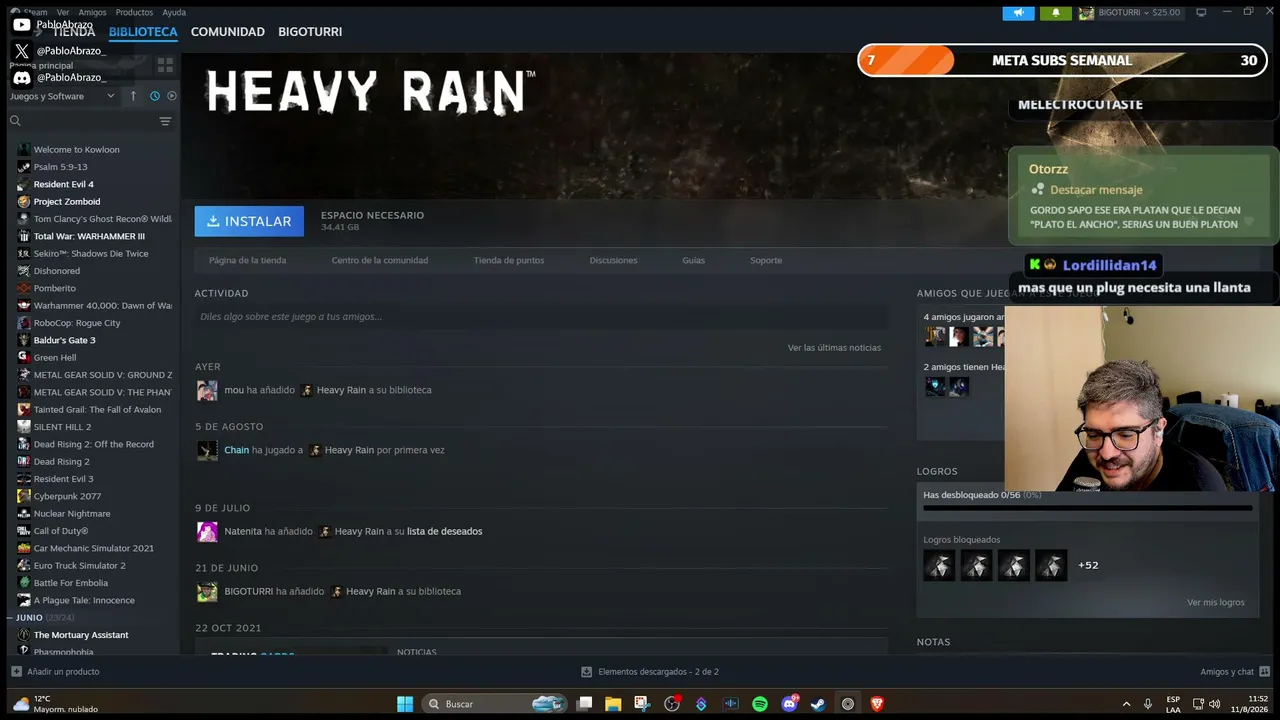This screenshot has width=1280, height=720.
Task: Select Baldur's Gate 3 in library
Action: point(65,340)
